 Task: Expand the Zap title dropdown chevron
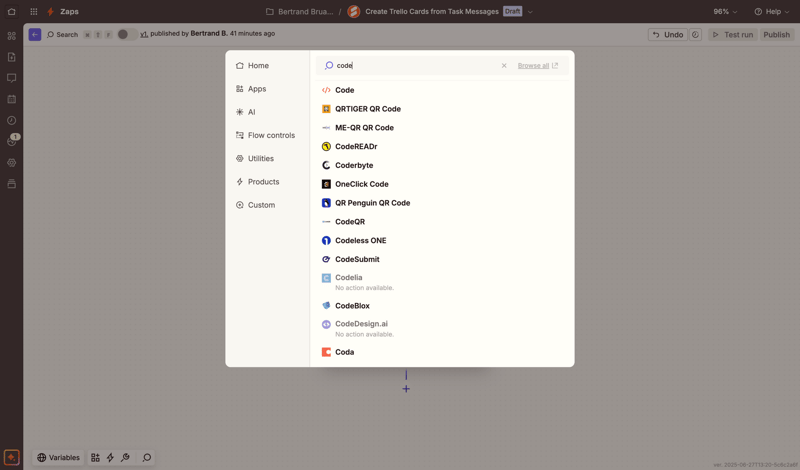[530, 12]
